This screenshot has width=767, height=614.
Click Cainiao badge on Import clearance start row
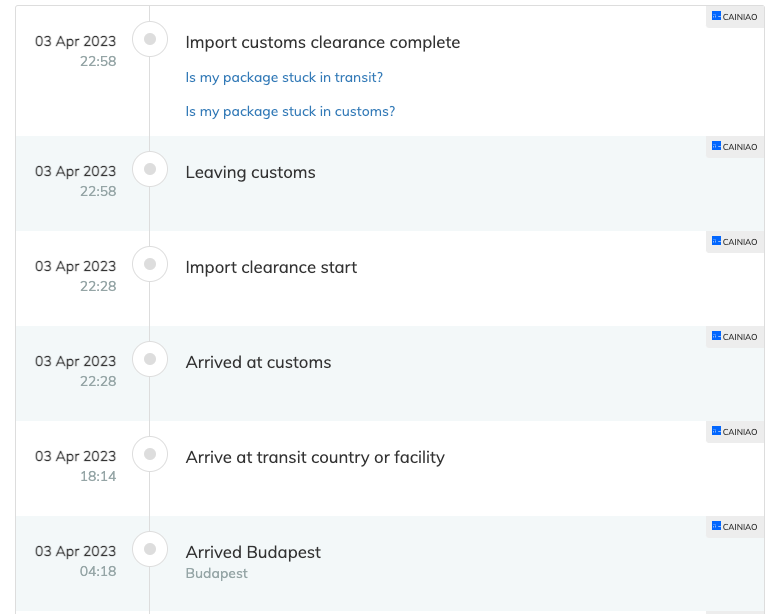tap(735, 242)
